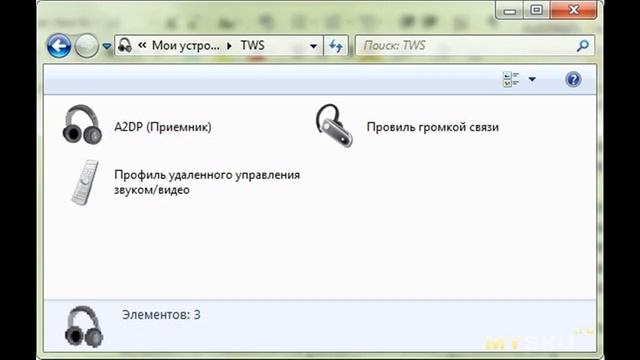Click the headphones icon in address bar

(x=124, y=45)
